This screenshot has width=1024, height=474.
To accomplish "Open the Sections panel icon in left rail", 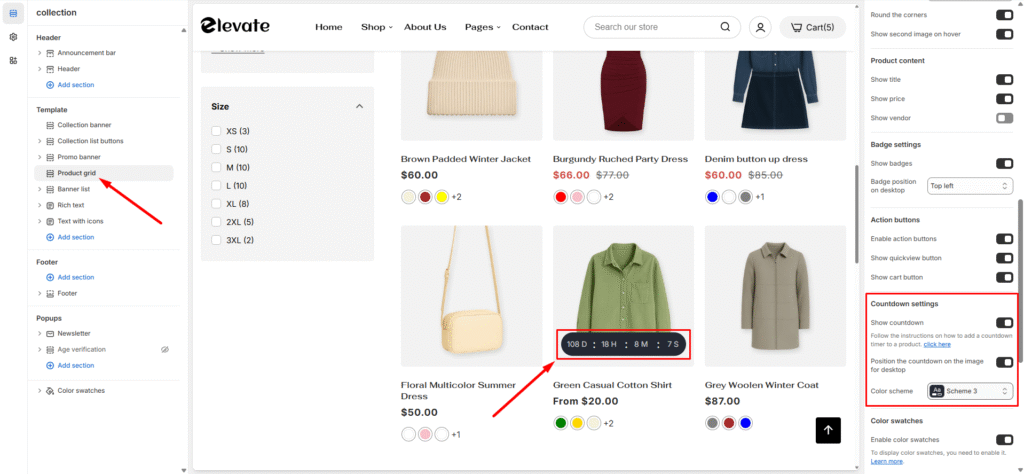I will point(13,13).
